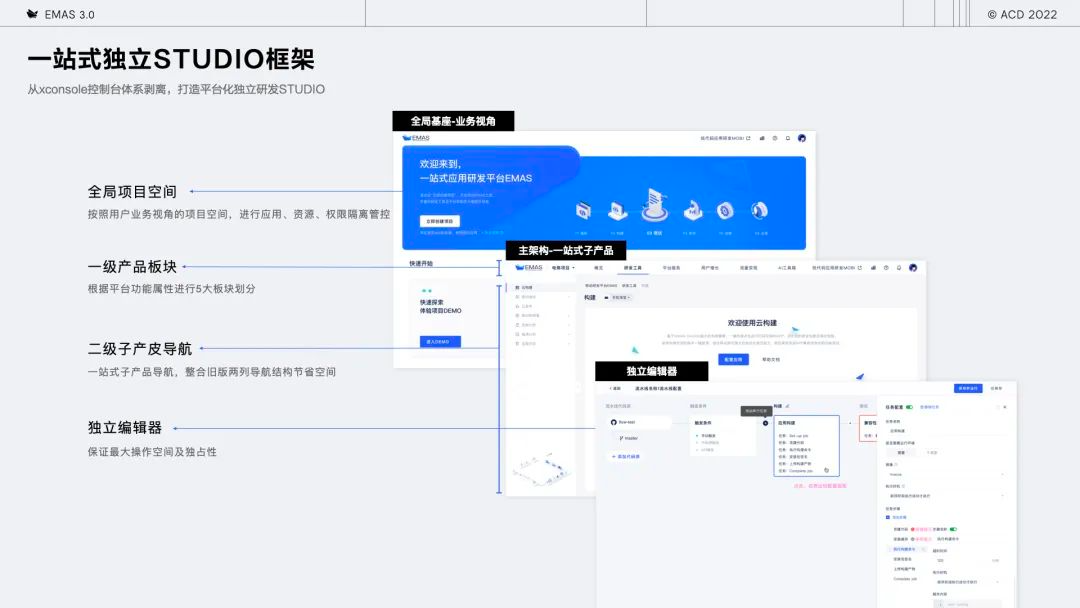The height and width of the screenshot is (608, 1080).
Task: Open the dropdown below the timeout field
Action: [x=966, y=583]
